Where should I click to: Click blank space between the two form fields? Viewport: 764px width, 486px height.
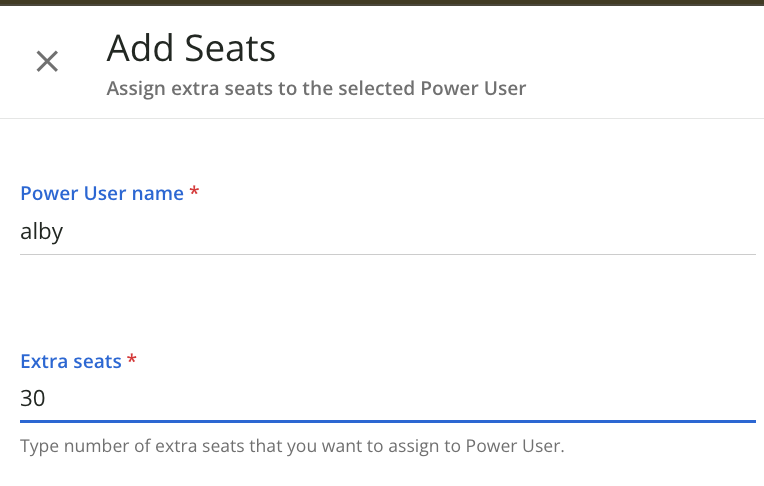pos(382,300)
